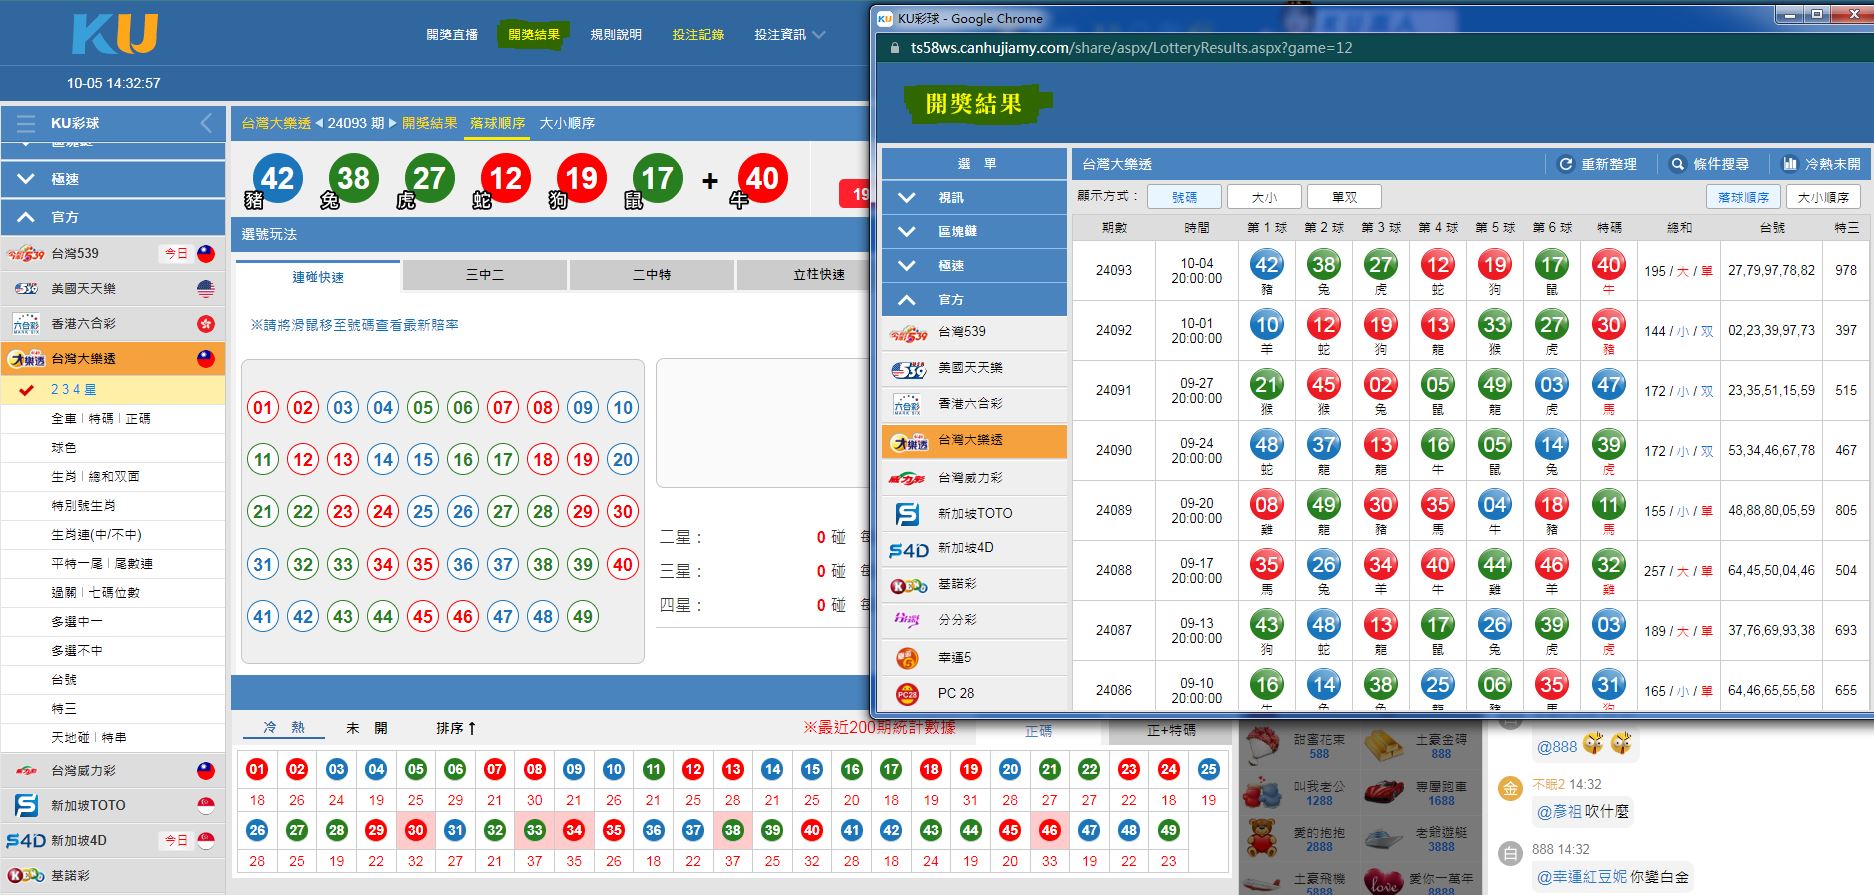Open 幸運5 in popup menu list

click(x=974, y=657)
